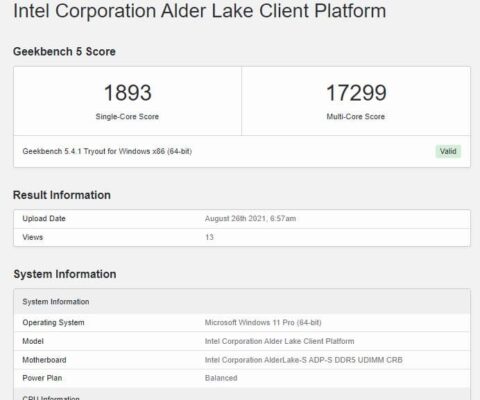
Task: Click the green Valid badge
Action: tap(448, 151)
